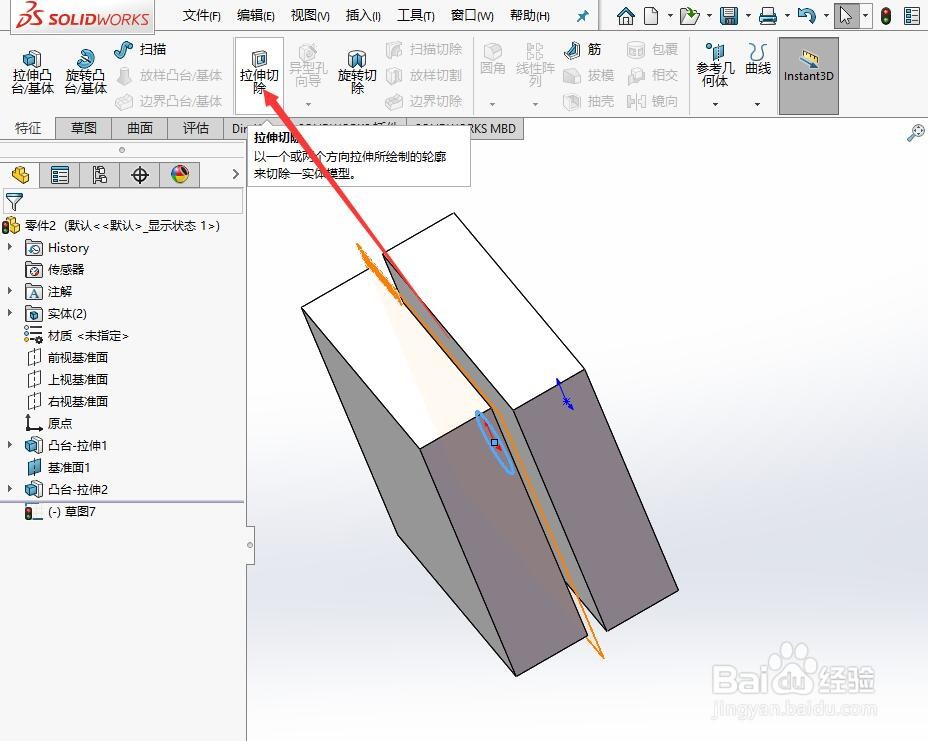Click the Revolved Cut (旋转切除) tool
The width and height of the screenshot is (928, 741).
click(357, 72)
